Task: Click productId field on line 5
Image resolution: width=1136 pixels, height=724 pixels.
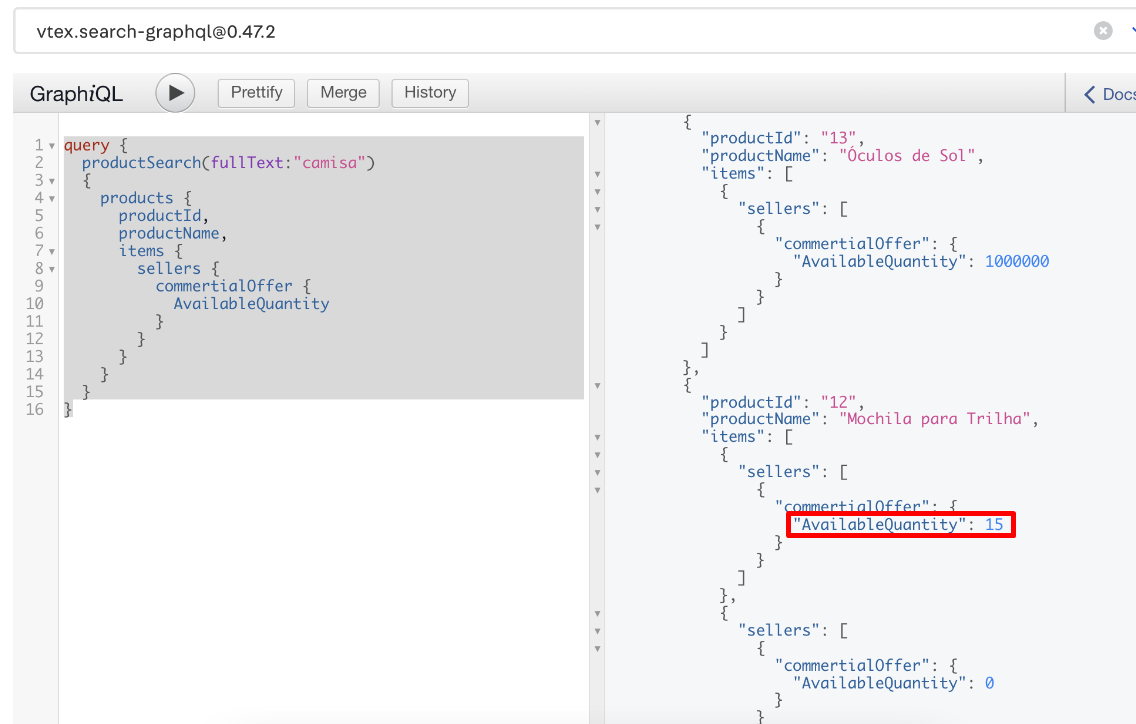Action: (159, 215)
